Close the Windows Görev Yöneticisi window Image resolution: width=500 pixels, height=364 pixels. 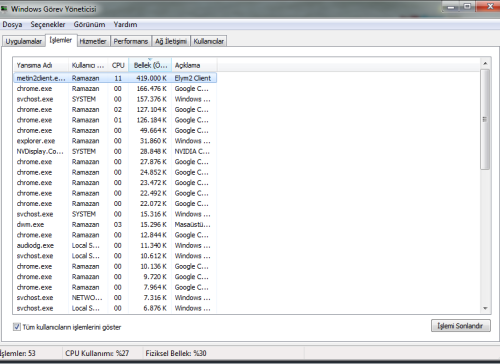489,6
